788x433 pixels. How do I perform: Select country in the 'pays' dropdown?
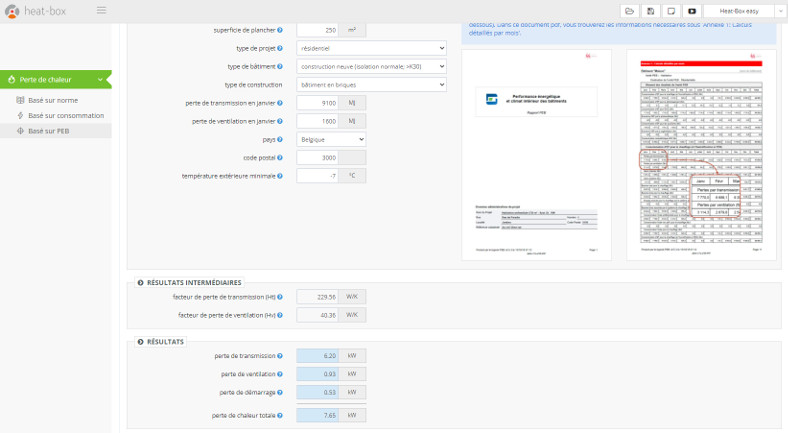(x=331, y=139)
